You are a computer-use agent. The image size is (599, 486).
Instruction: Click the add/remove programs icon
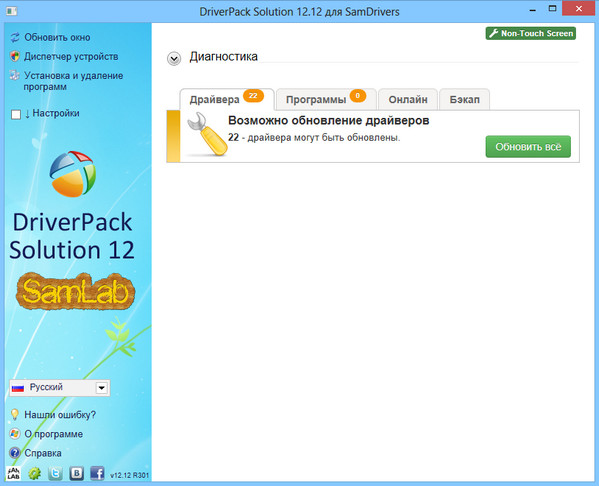click(x=15, y=75)
